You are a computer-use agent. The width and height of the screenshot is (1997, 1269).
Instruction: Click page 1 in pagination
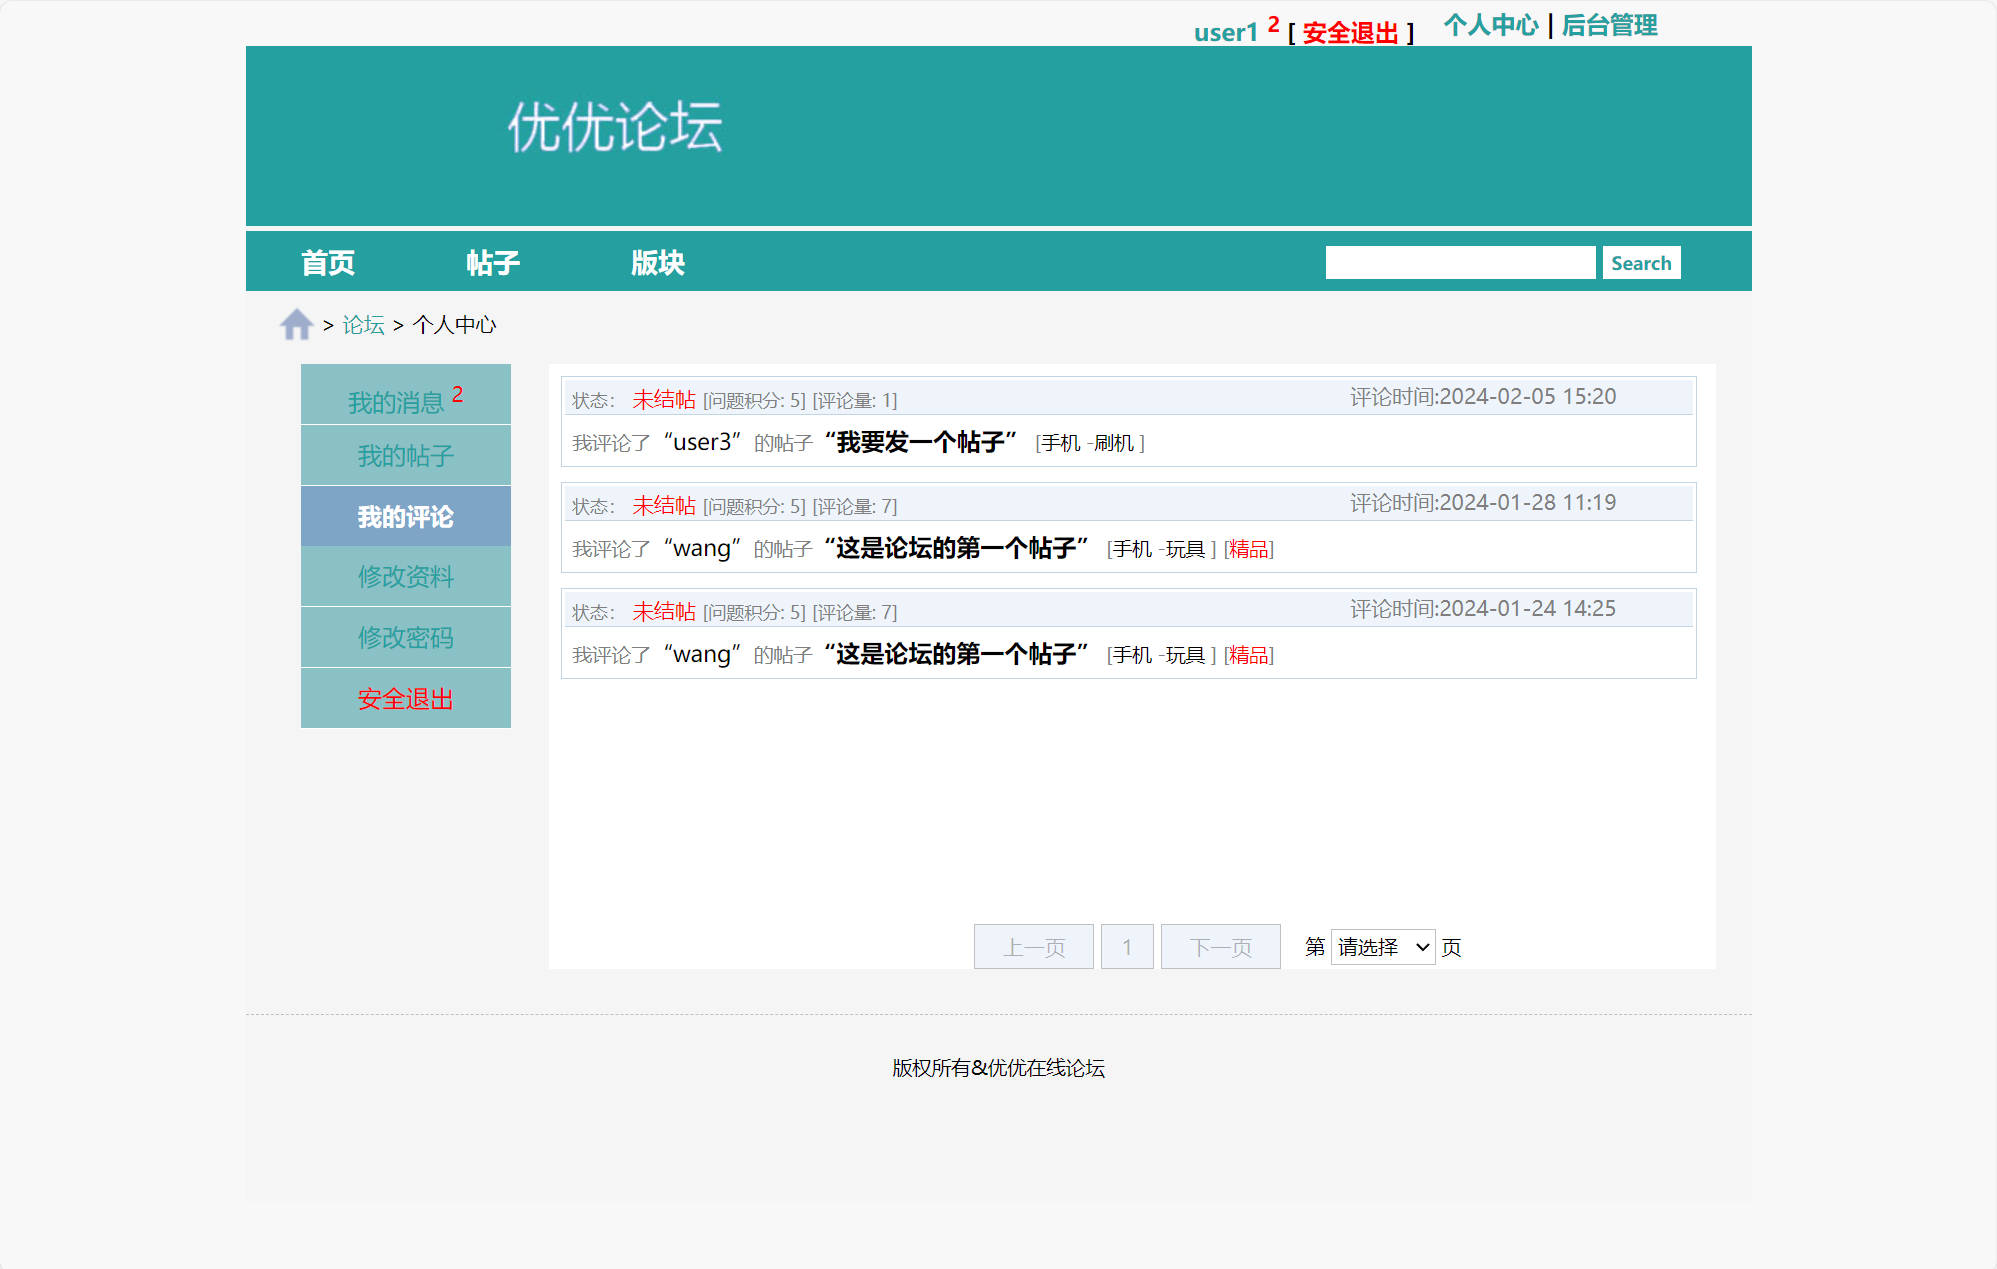tap(1127, 946)
